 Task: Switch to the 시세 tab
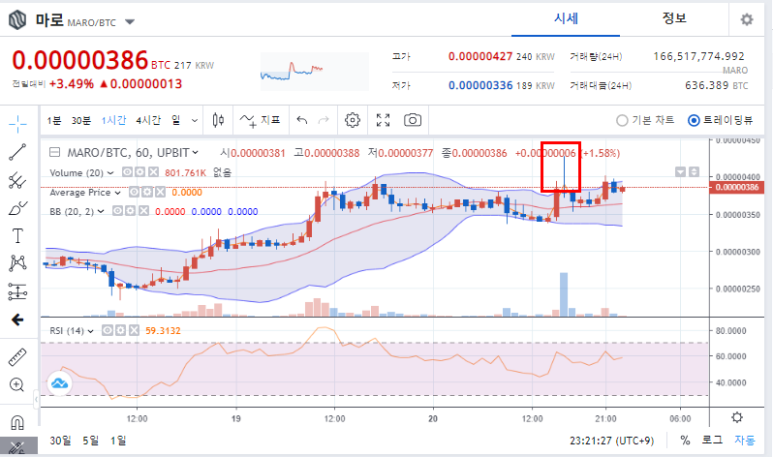(x=565, y=19)
